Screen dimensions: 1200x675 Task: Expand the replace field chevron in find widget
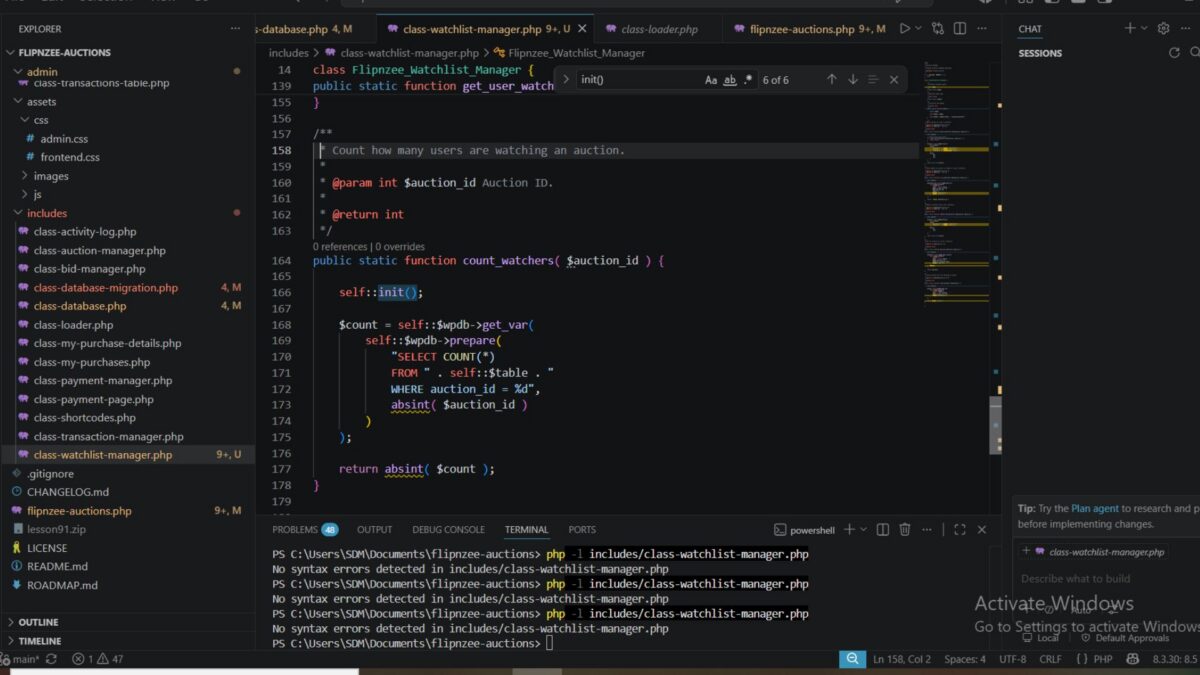point(566,79)
